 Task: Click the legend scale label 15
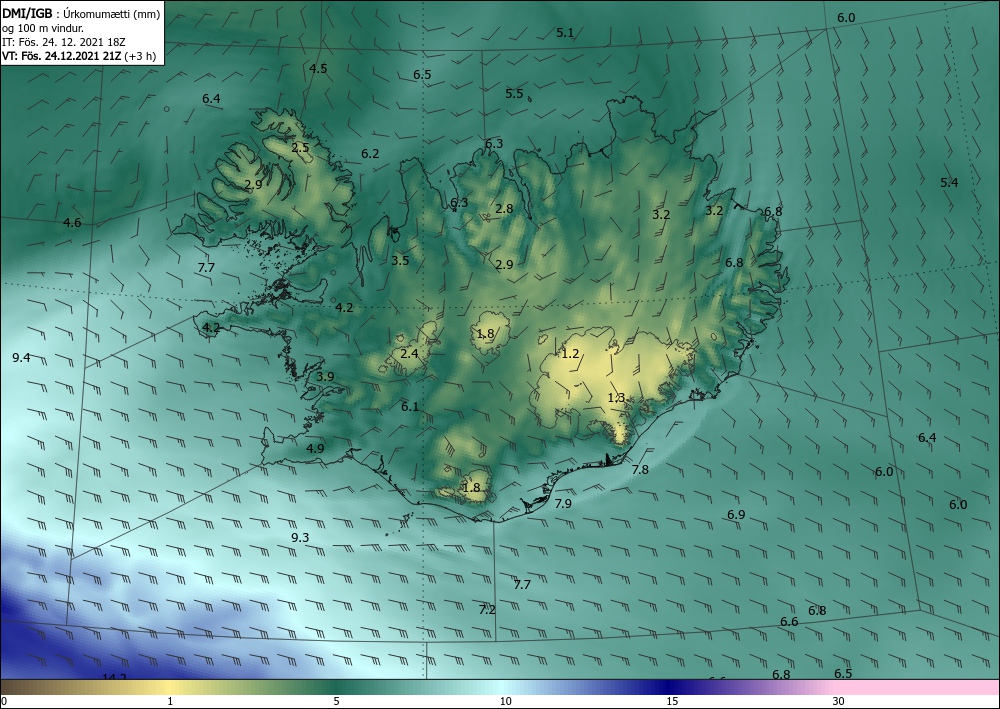(672, 702)
